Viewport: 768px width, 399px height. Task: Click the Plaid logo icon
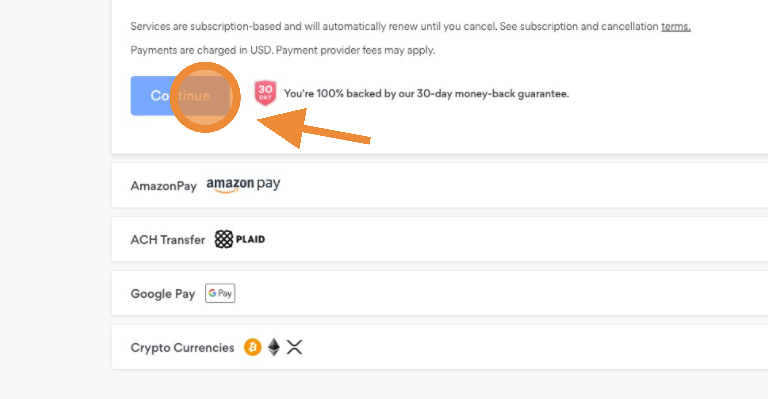(x=240, y=239)
